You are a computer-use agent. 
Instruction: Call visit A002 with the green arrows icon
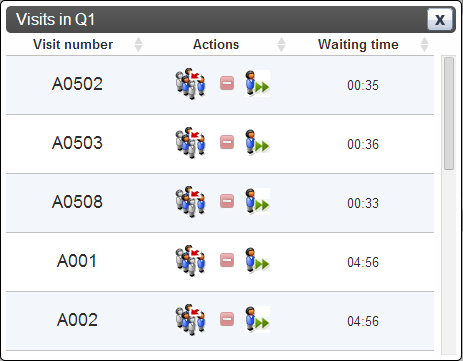coord(257,320)
